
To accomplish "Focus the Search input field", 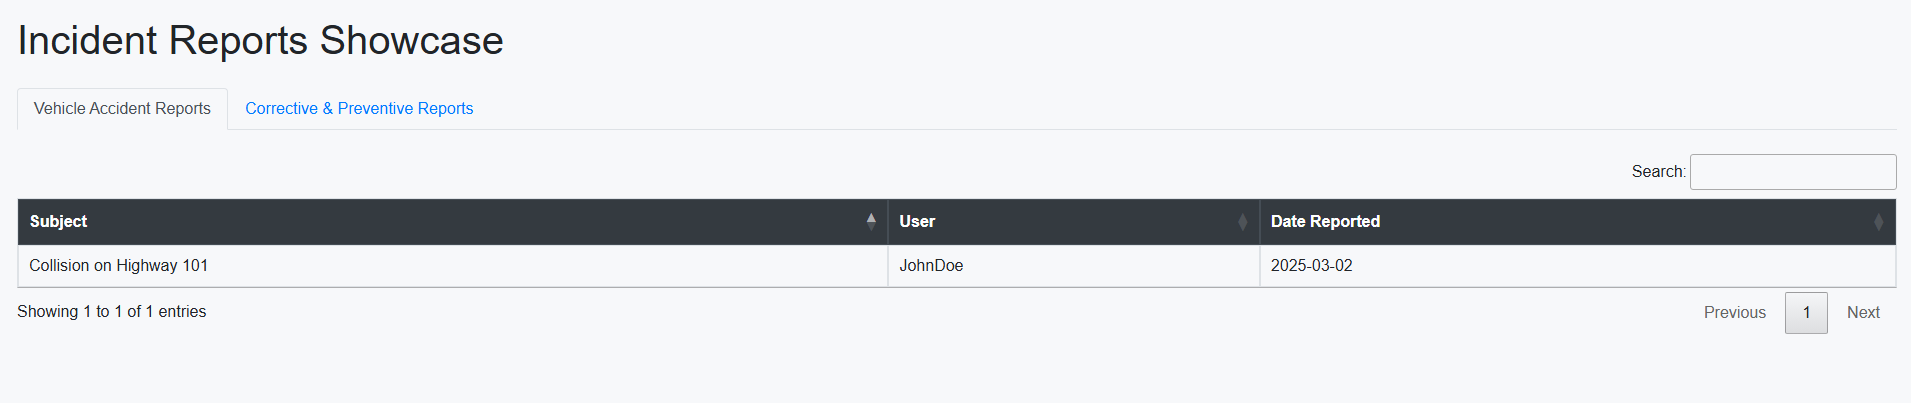I will click(x=1792, y=172).
